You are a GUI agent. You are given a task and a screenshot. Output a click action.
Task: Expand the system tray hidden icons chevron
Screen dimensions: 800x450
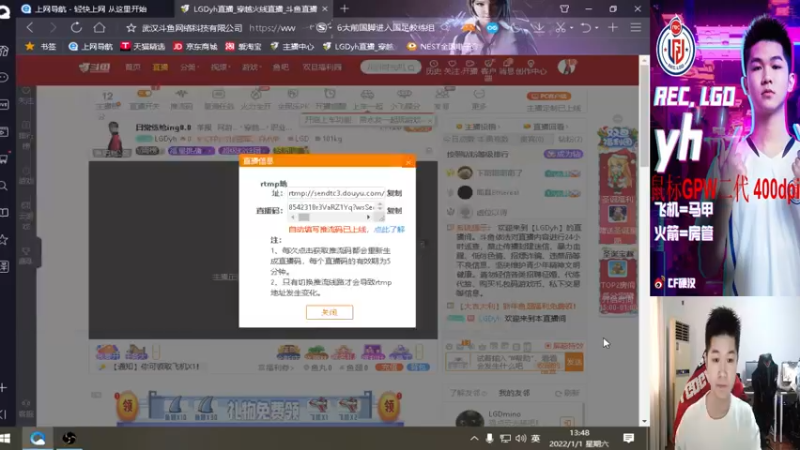(474, 438)
